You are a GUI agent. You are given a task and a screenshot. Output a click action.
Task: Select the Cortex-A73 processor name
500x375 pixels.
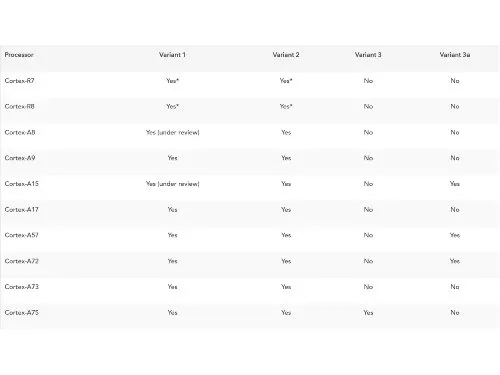(21, 287)
